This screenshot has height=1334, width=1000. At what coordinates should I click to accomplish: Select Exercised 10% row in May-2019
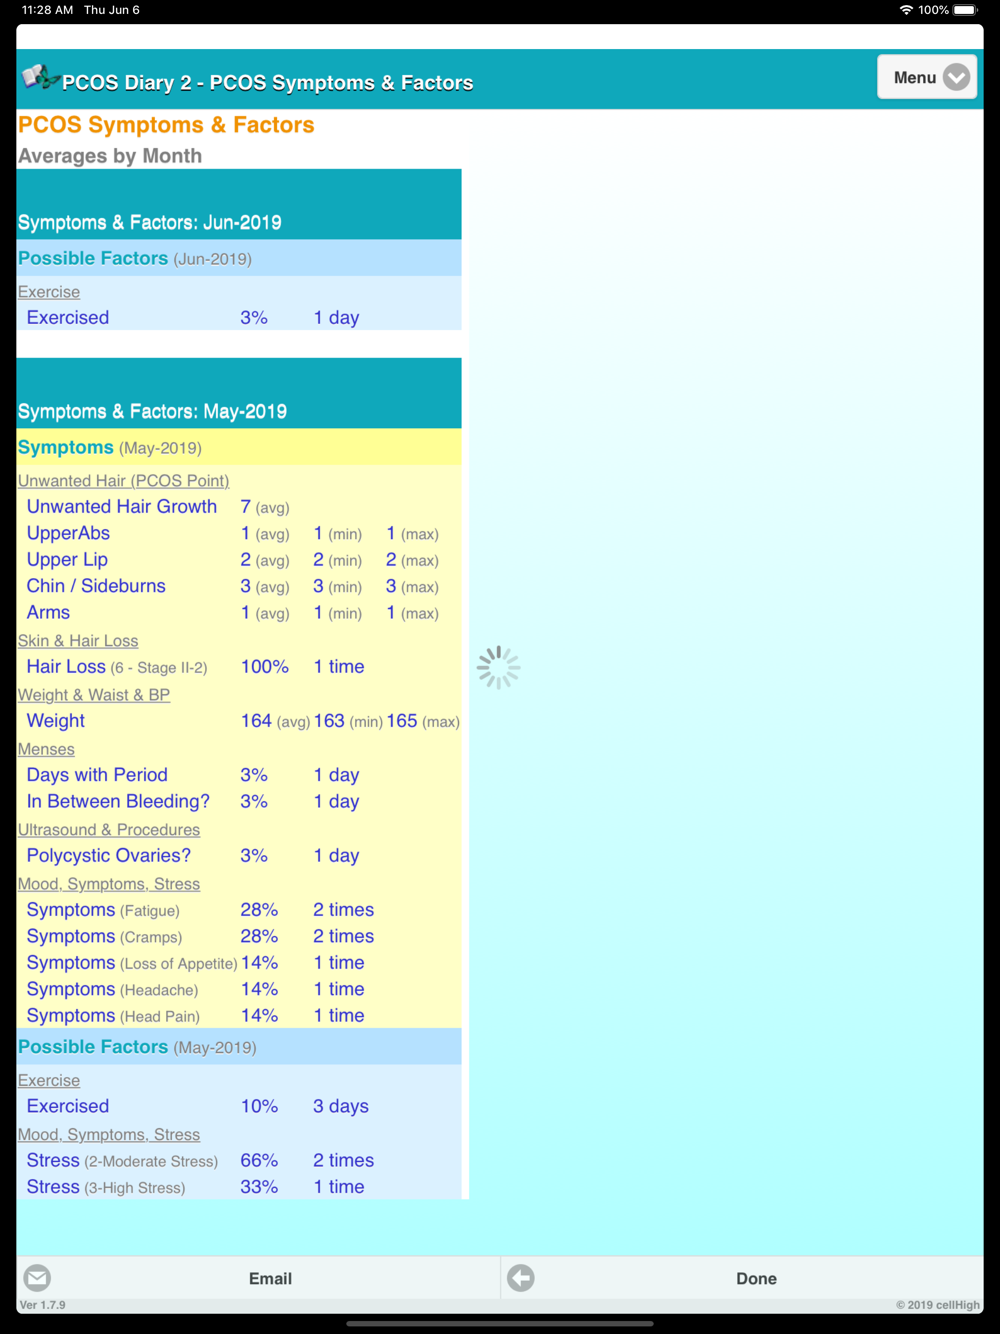click(x=239, y=1107)
